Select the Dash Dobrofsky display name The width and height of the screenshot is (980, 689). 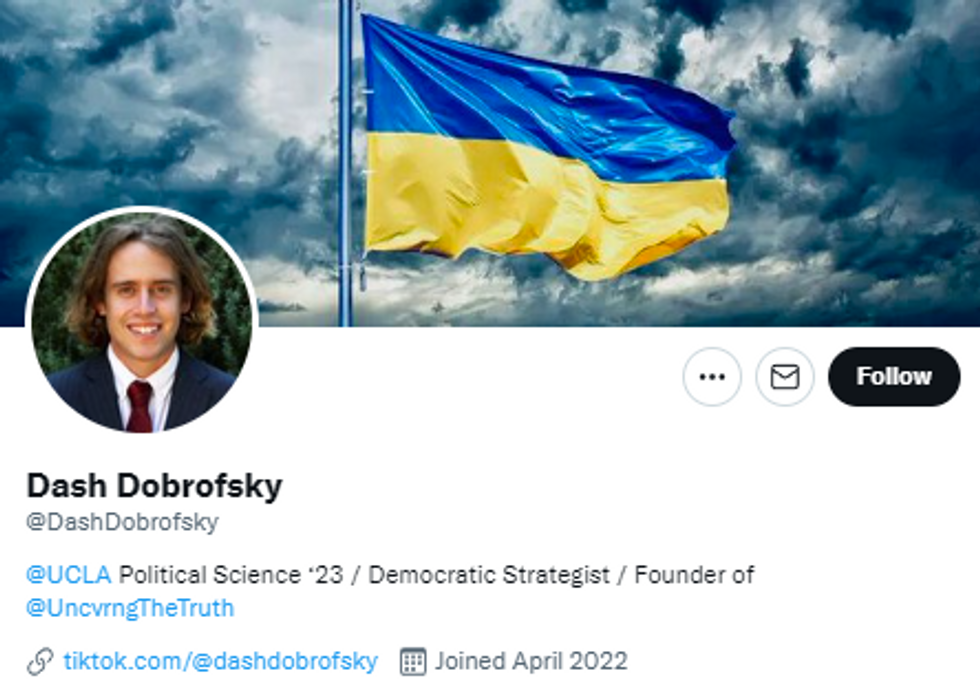coord(154,485)
